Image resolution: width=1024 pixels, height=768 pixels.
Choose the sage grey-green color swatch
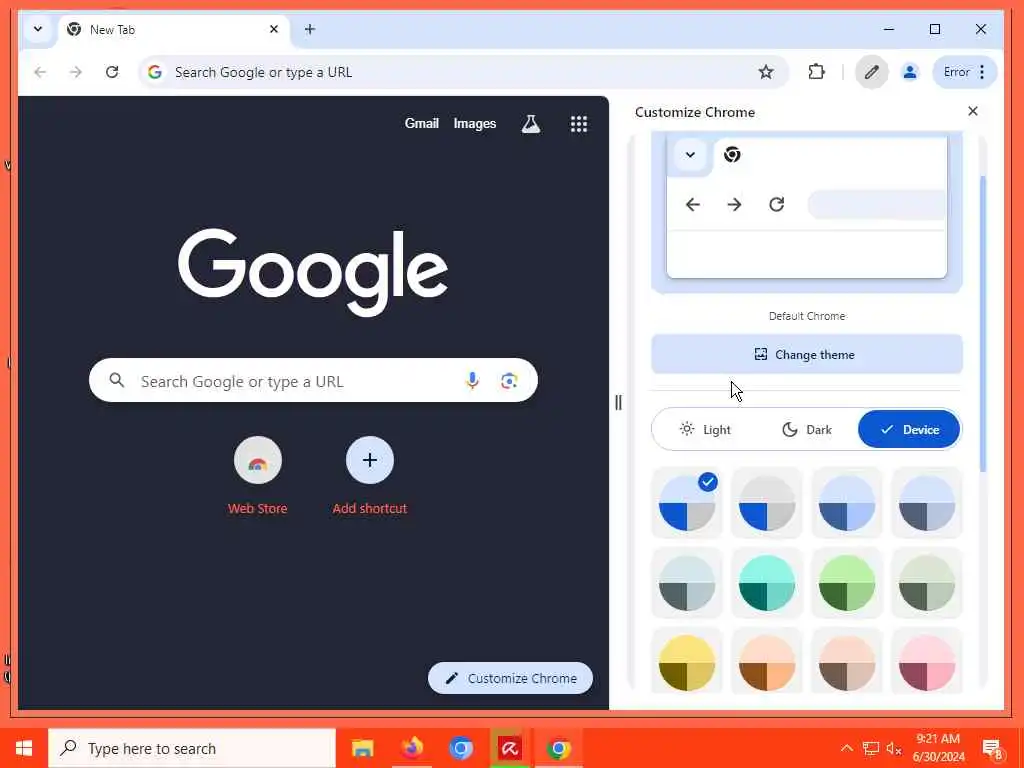point(926,583)
